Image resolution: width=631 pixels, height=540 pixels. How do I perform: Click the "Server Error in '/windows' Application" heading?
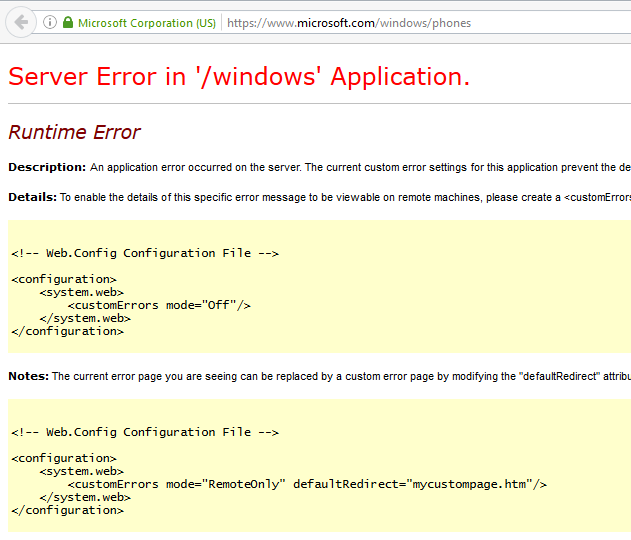pos(238,77)
